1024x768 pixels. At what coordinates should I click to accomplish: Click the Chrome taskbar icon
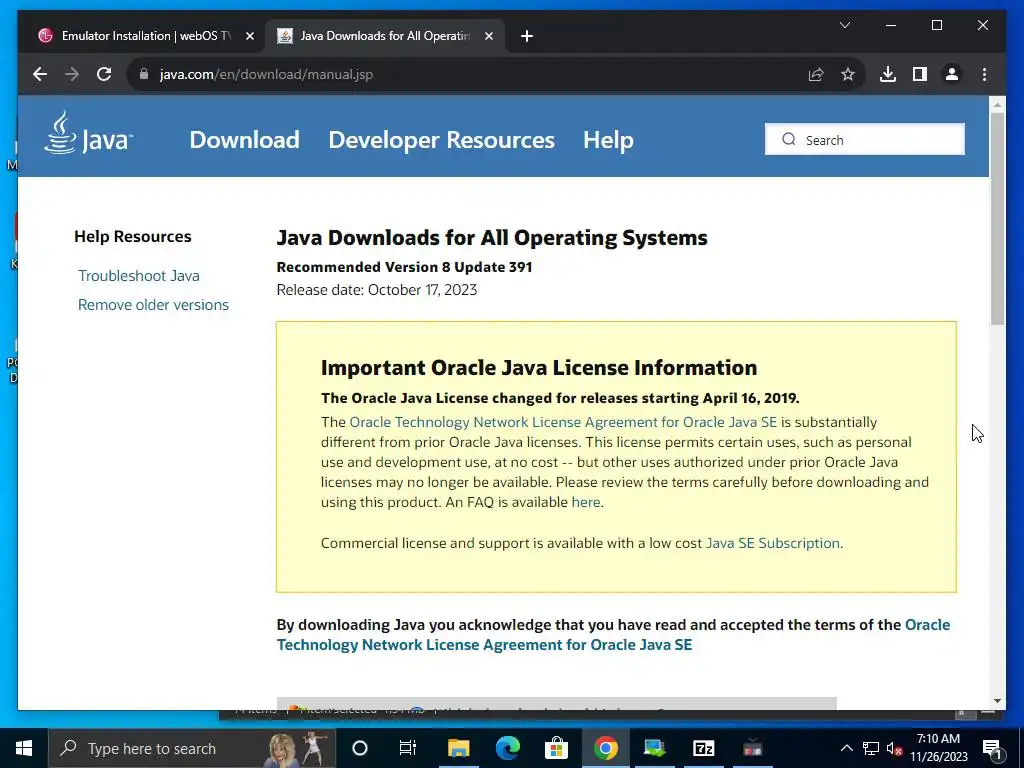click(605, 748)
